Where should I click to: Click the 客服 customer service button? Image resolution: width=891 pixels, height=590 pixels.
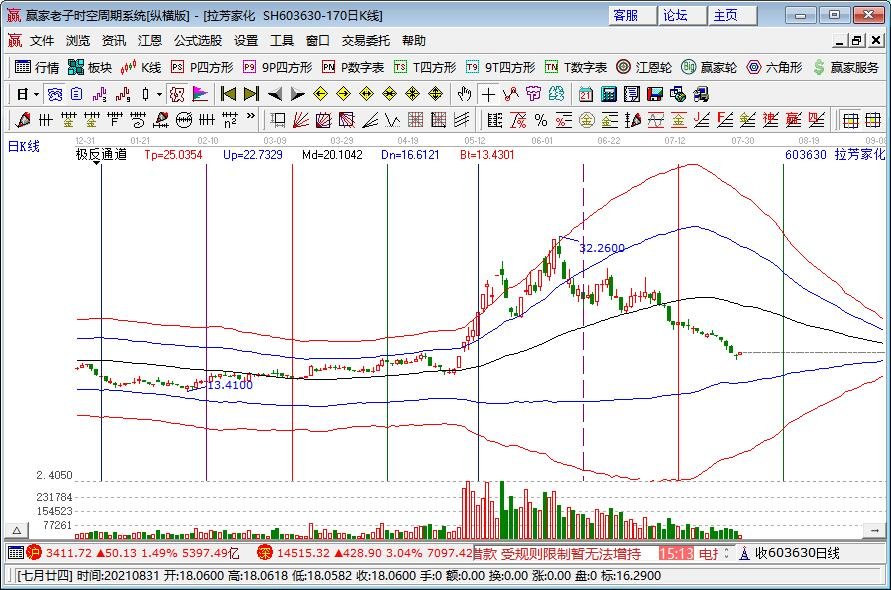(x=625, y=15)
